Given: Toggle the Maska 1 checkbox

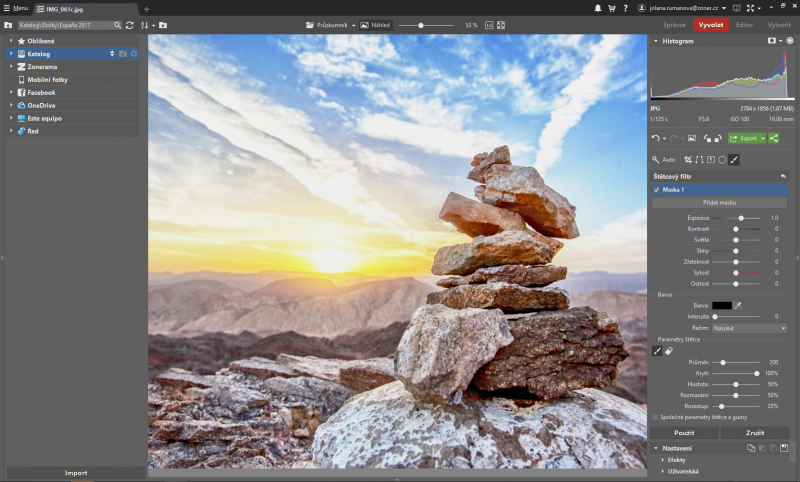Looking at the screenshot, I should (x=656, y=189).
